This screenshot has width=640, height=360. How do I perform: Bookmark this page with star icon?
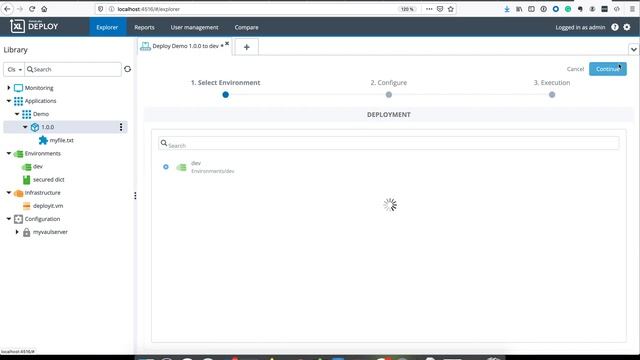(451, 9)
